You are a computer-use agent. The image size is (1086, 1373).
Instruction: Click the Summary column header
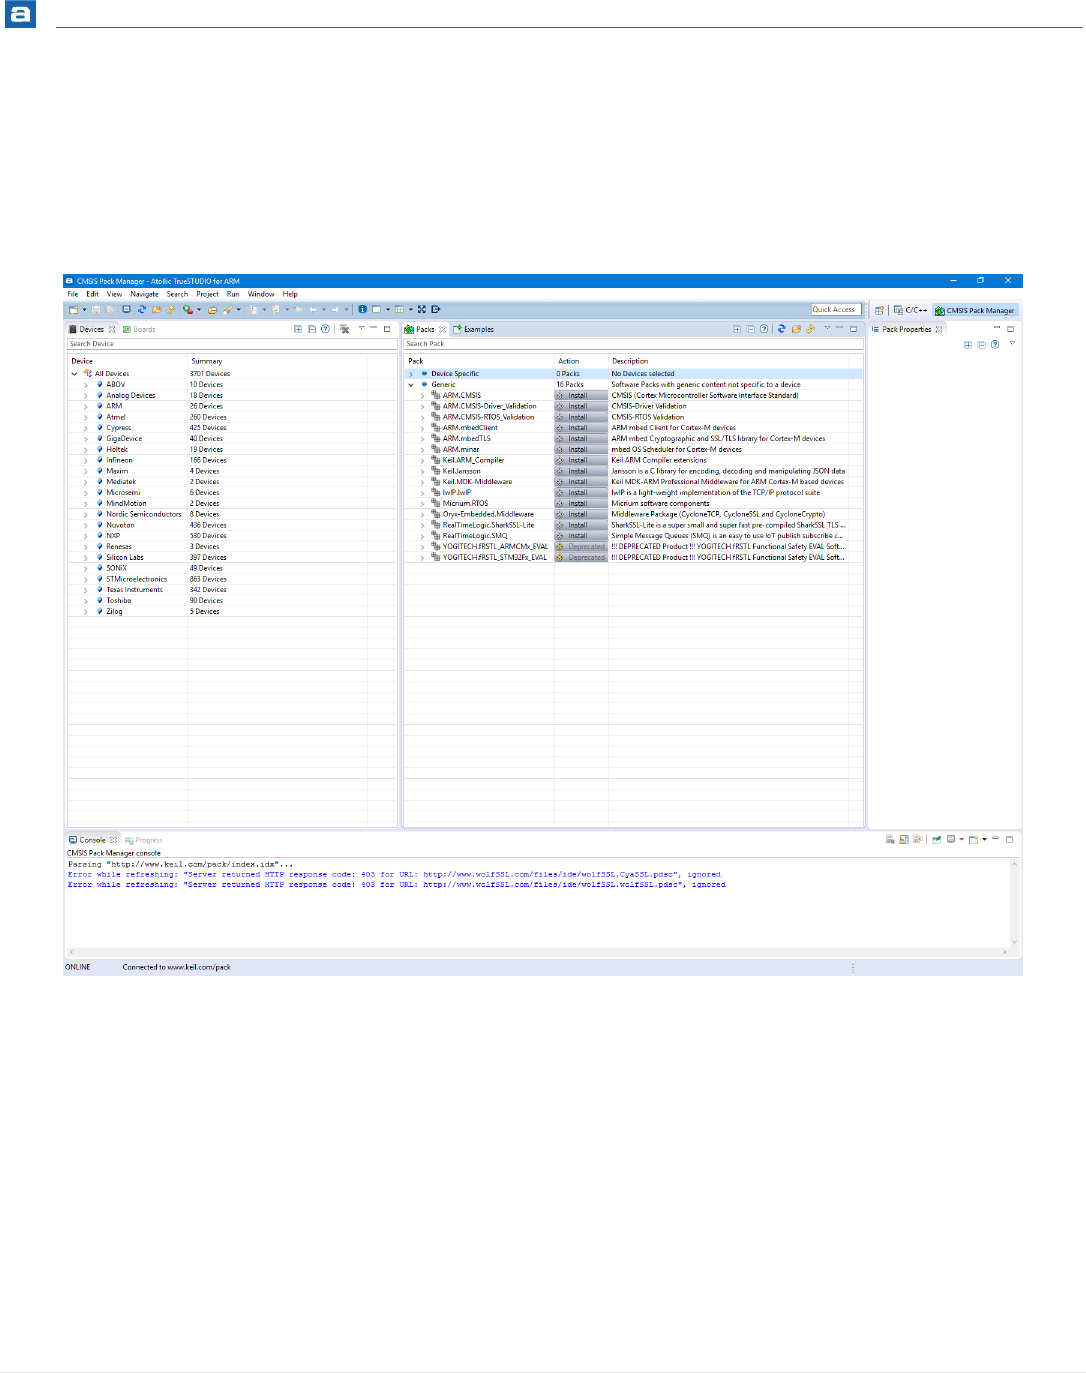click(x=207, y=361)
